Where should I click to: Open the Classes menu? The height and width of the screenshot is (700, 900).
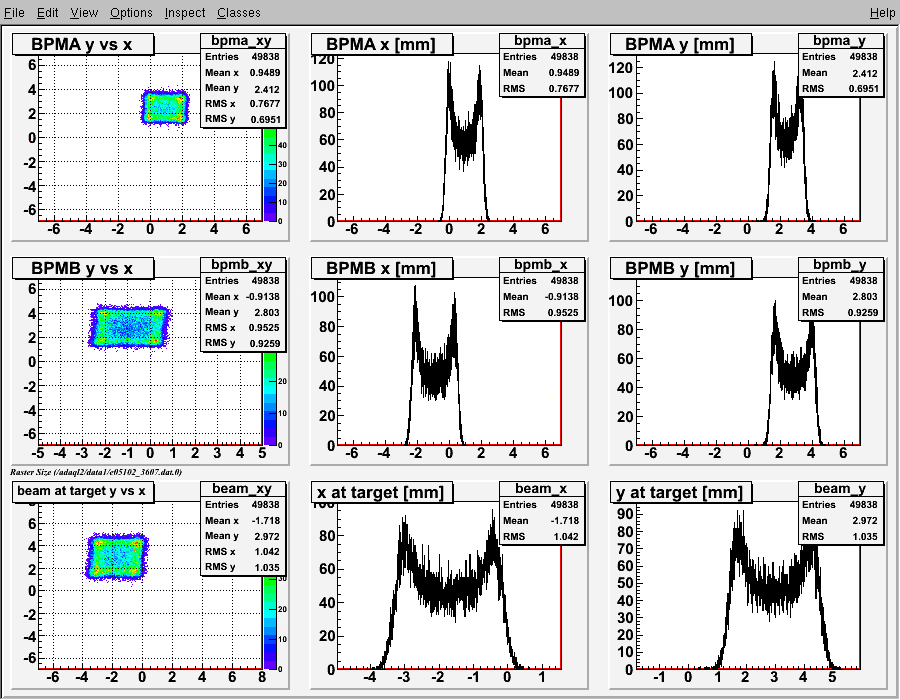point(239,13)
